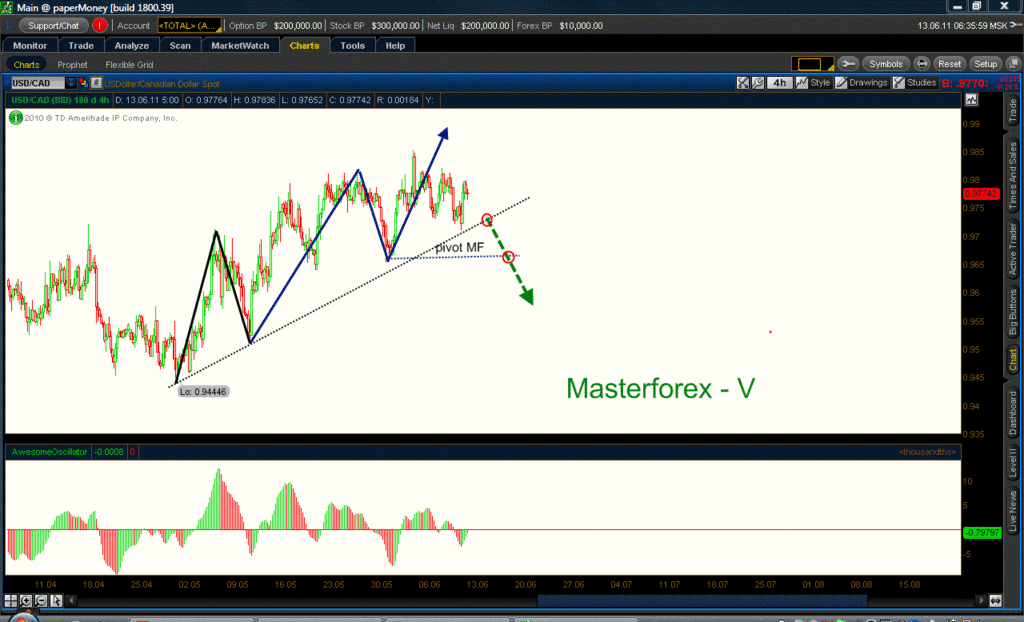The width and height of the screenshot is (1024, 622).
Task: Open the Big Buttons sidebar panel
Action: [x=1013, y=312]
